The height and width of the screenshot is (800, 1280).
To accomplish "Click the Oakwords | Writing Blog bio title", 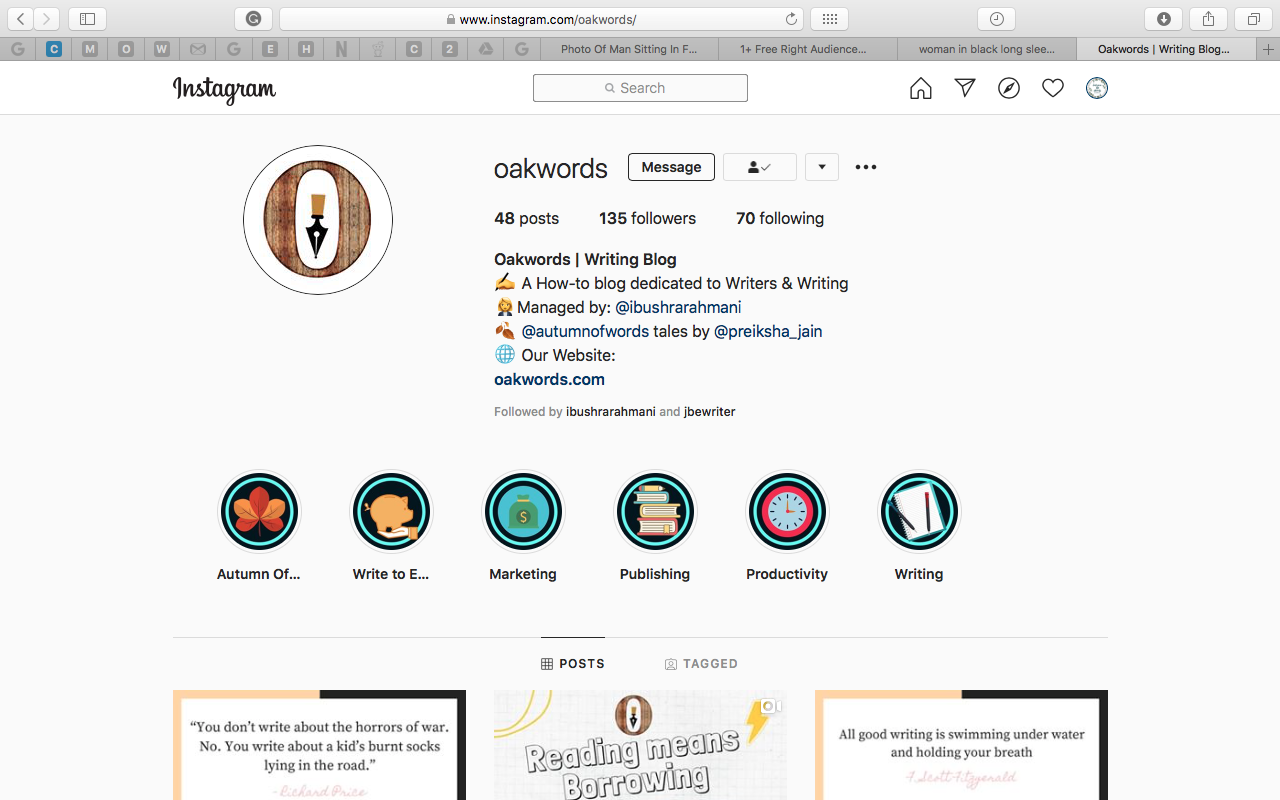I will pos(585,259).
